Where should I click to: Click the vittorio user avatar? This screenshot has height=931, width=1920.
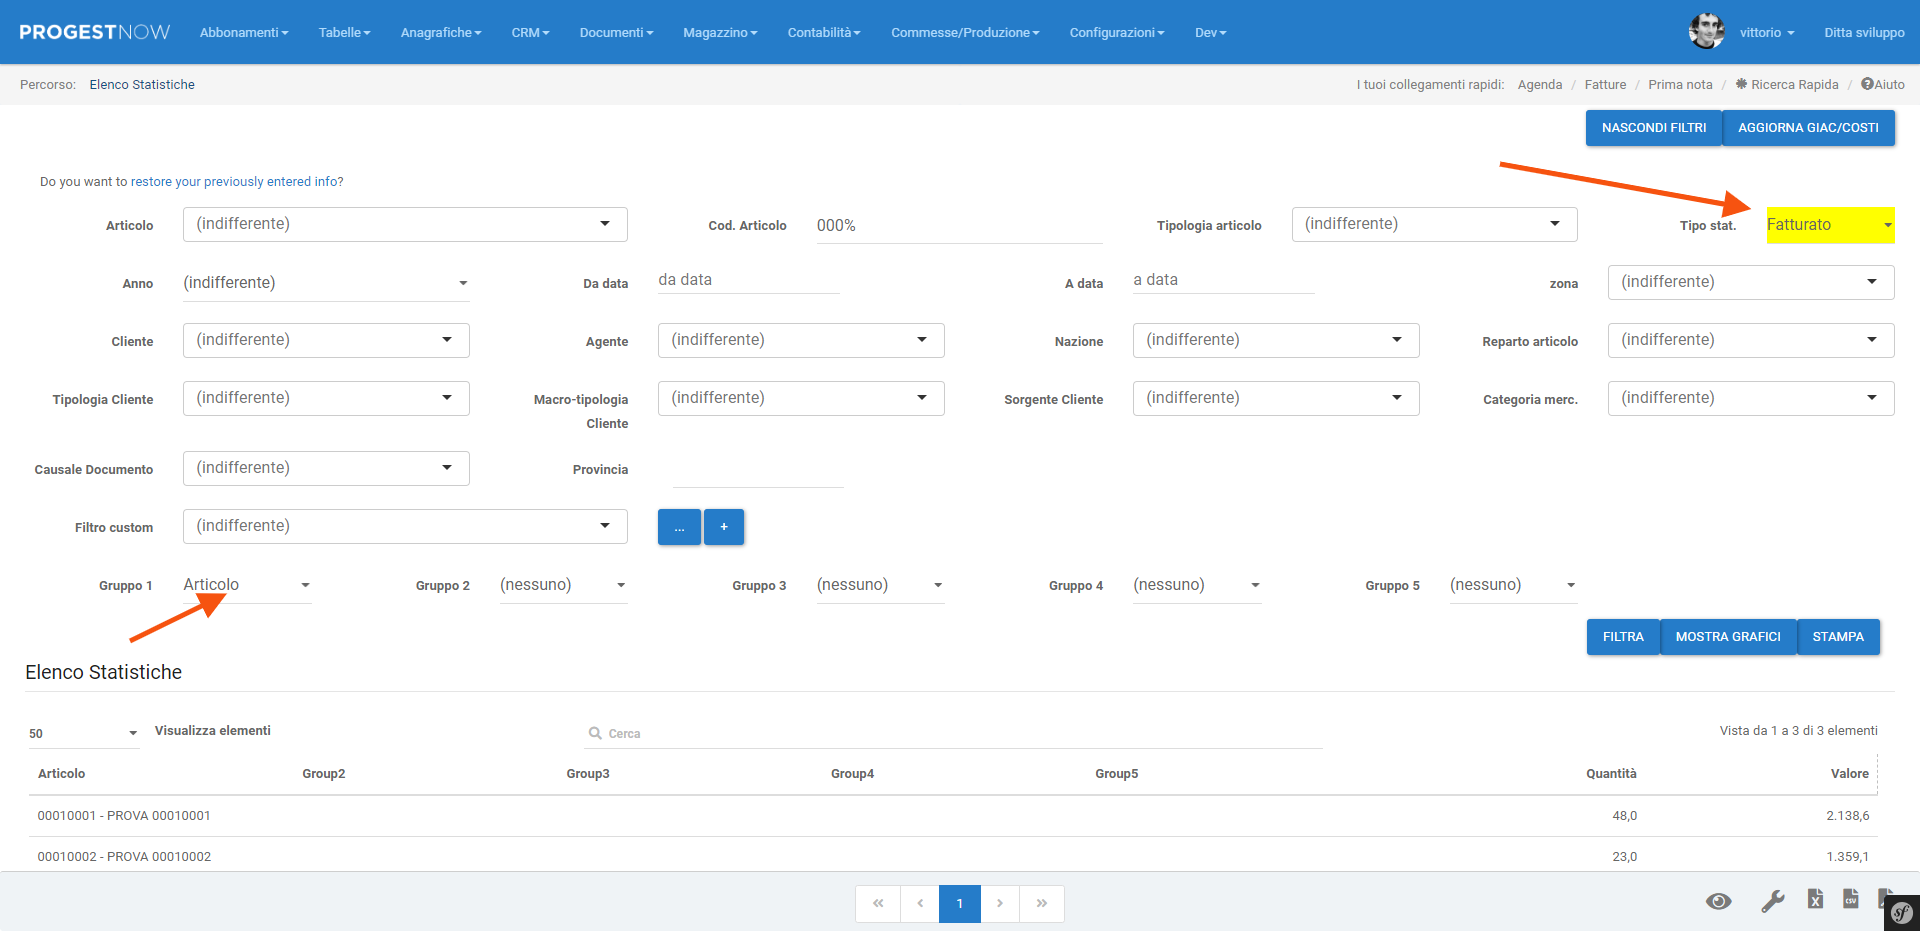pyautogui.click(x=1706, y=32)
